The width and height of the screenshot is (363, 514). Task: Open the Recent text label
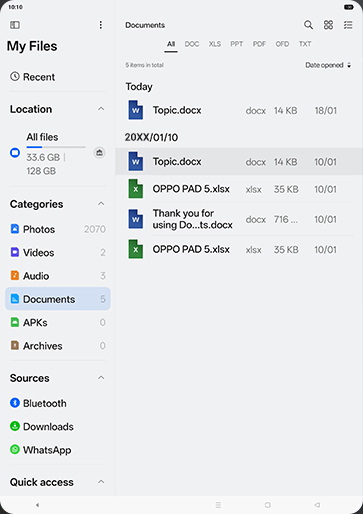(39, 77)
